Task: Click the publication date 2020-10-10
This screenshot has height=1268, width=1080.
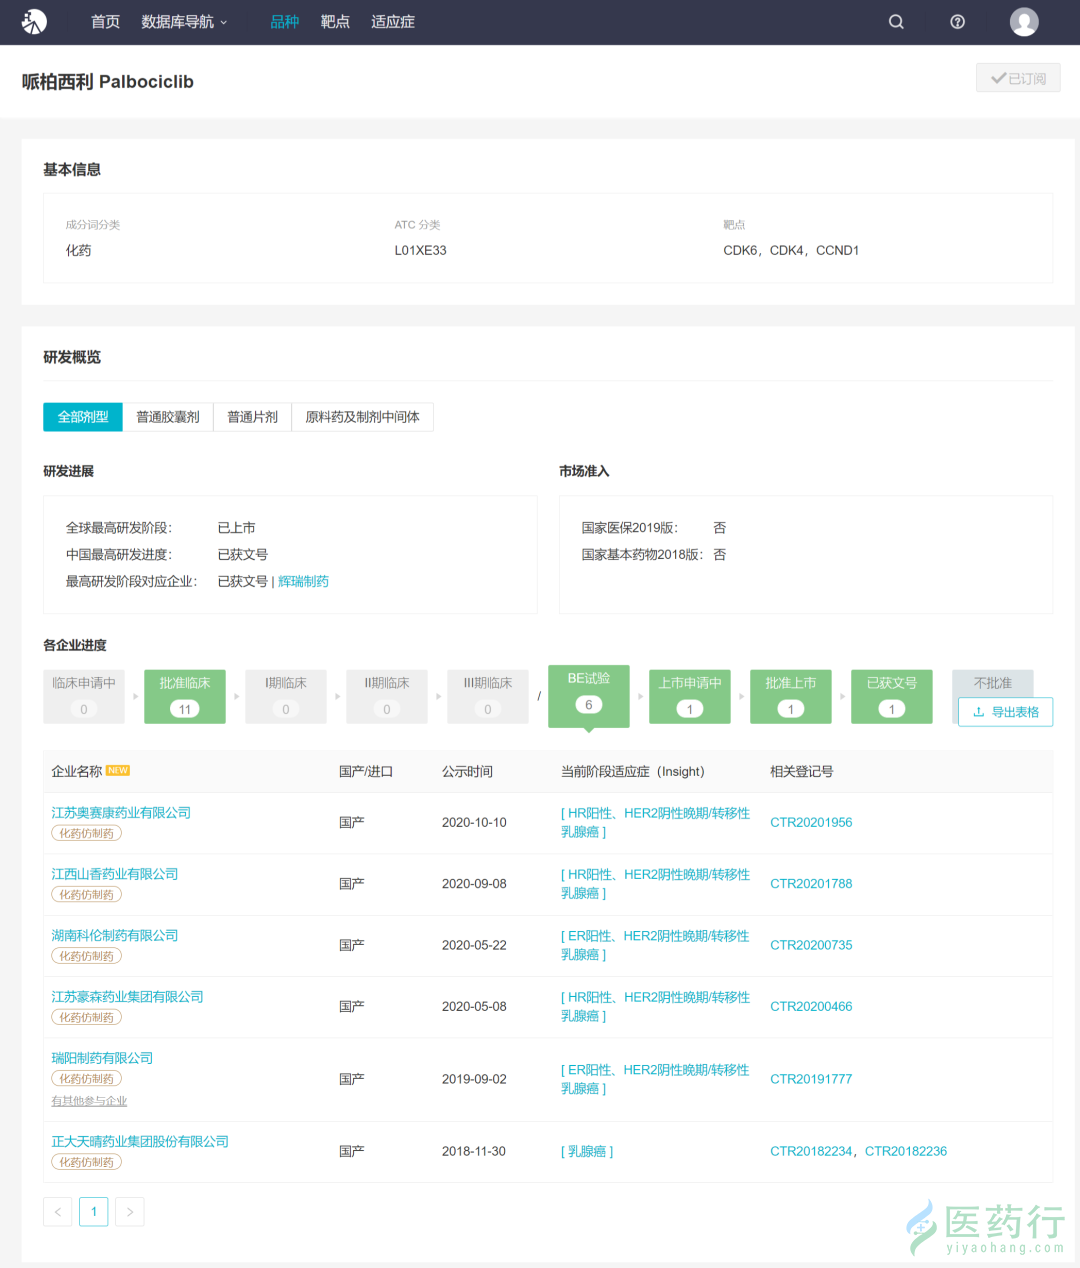Action: pos(474,822)
